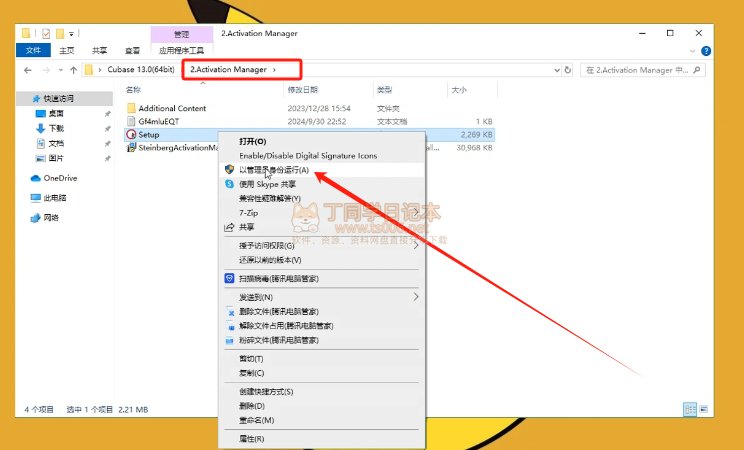The image size is (744, 450).
Task: Open OneDrive in the navigation pane
Action: (58, 178)
